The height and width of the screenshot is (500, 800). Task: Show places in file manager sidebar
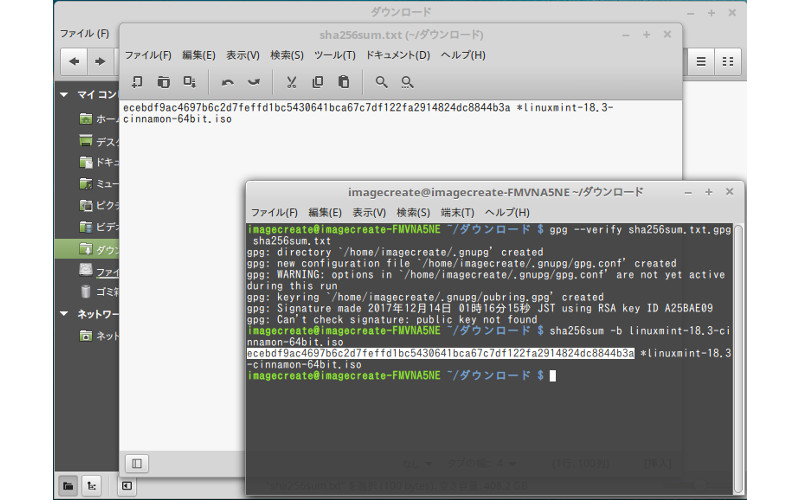point(68,485)
